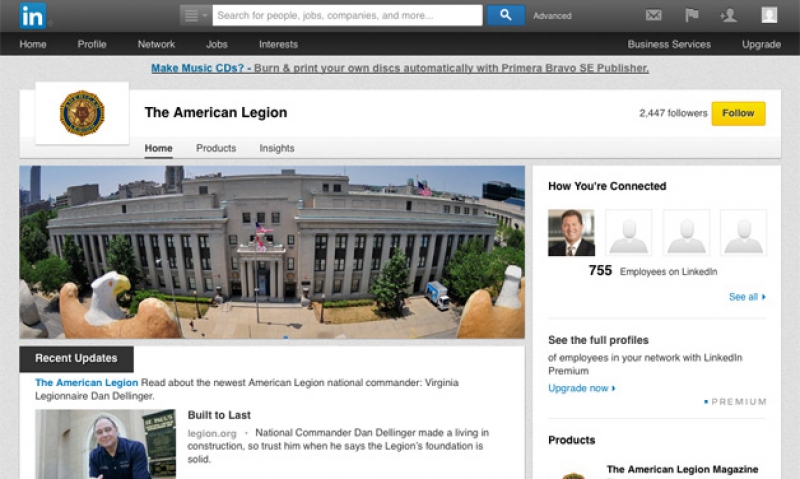The height and width of the screenshot is (479, 800).
Task: Click the headquarters building banner image
Action: [x=272, y=252]
